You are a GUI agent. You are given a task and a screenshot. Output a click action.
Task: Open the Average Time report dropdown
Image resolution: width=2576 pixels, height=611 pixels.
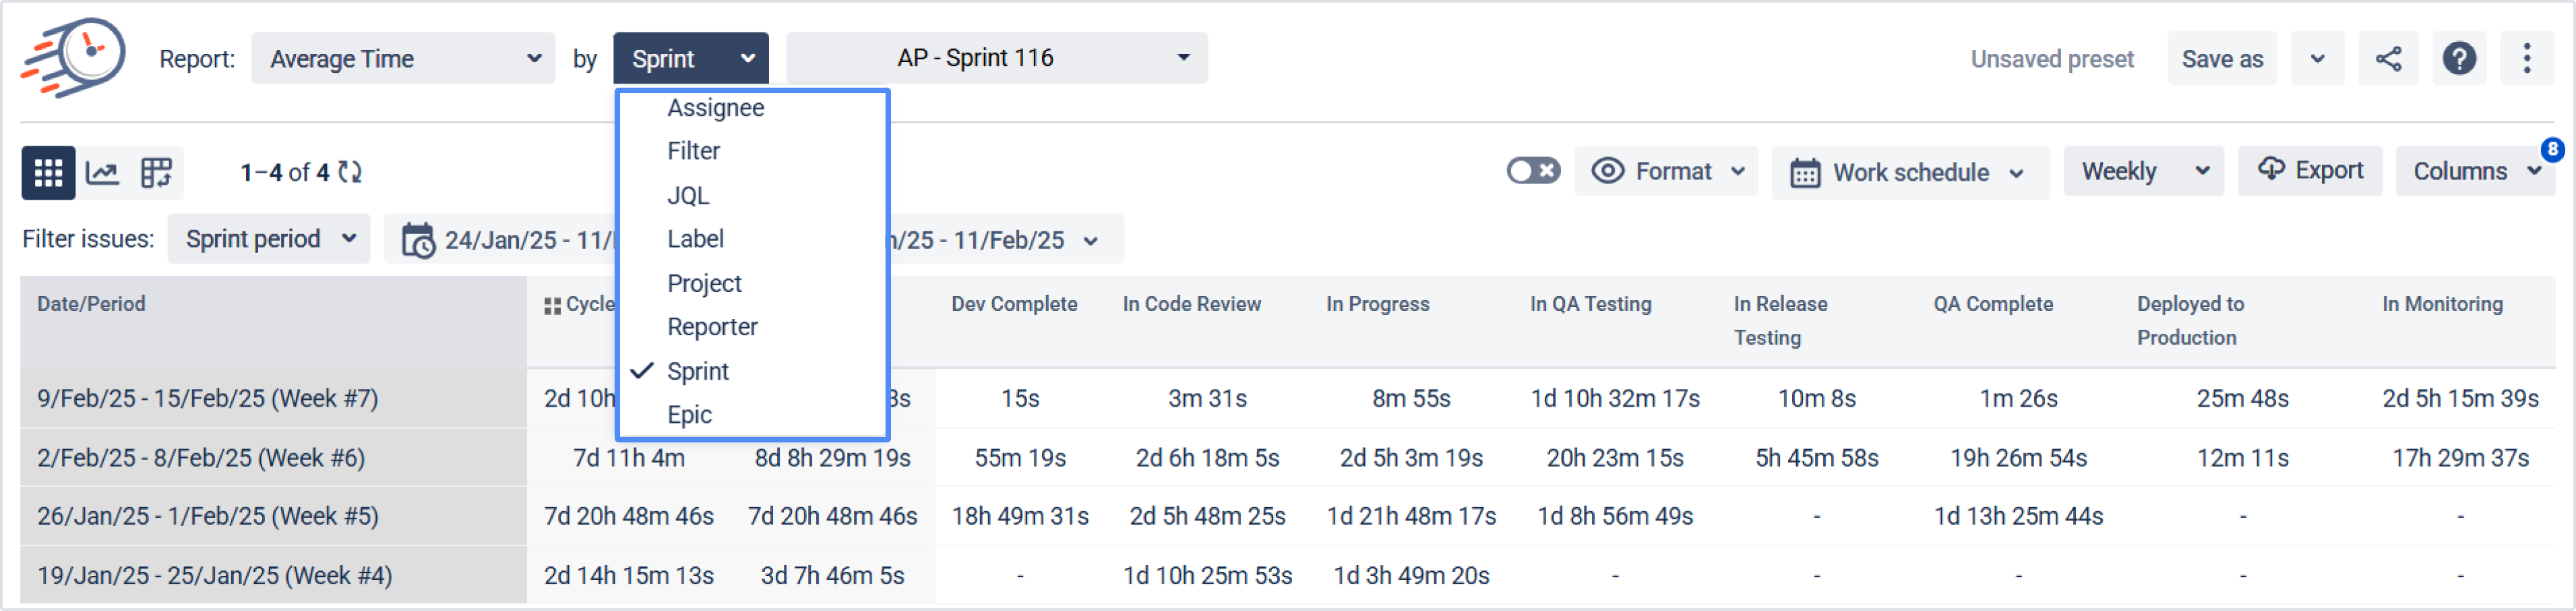click(x=403, y=59)
